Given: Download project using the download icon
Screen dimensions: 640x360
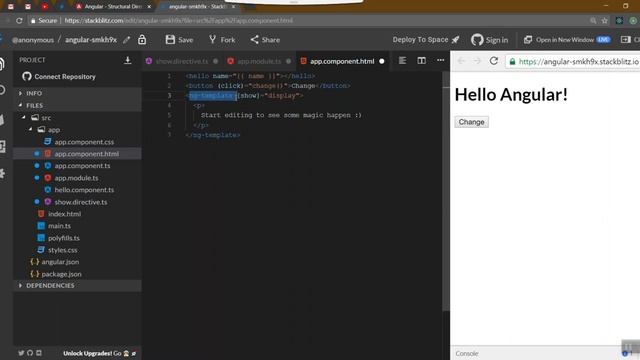Looking at the screenshot, I should pos(127,60).
